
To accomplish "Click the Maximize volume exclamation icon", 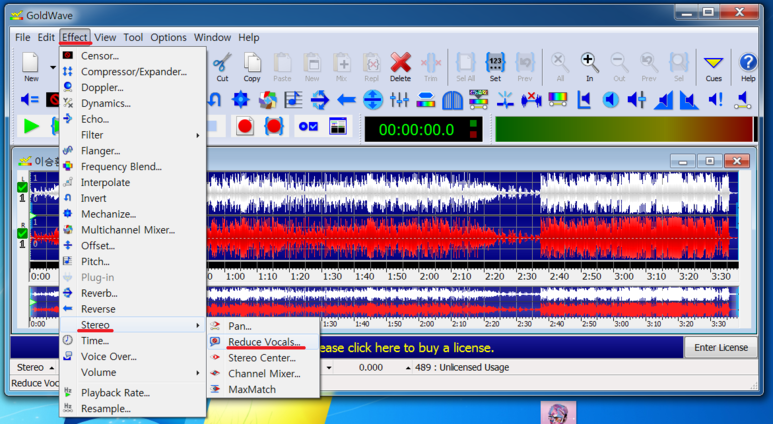I will tap(715, 100).
